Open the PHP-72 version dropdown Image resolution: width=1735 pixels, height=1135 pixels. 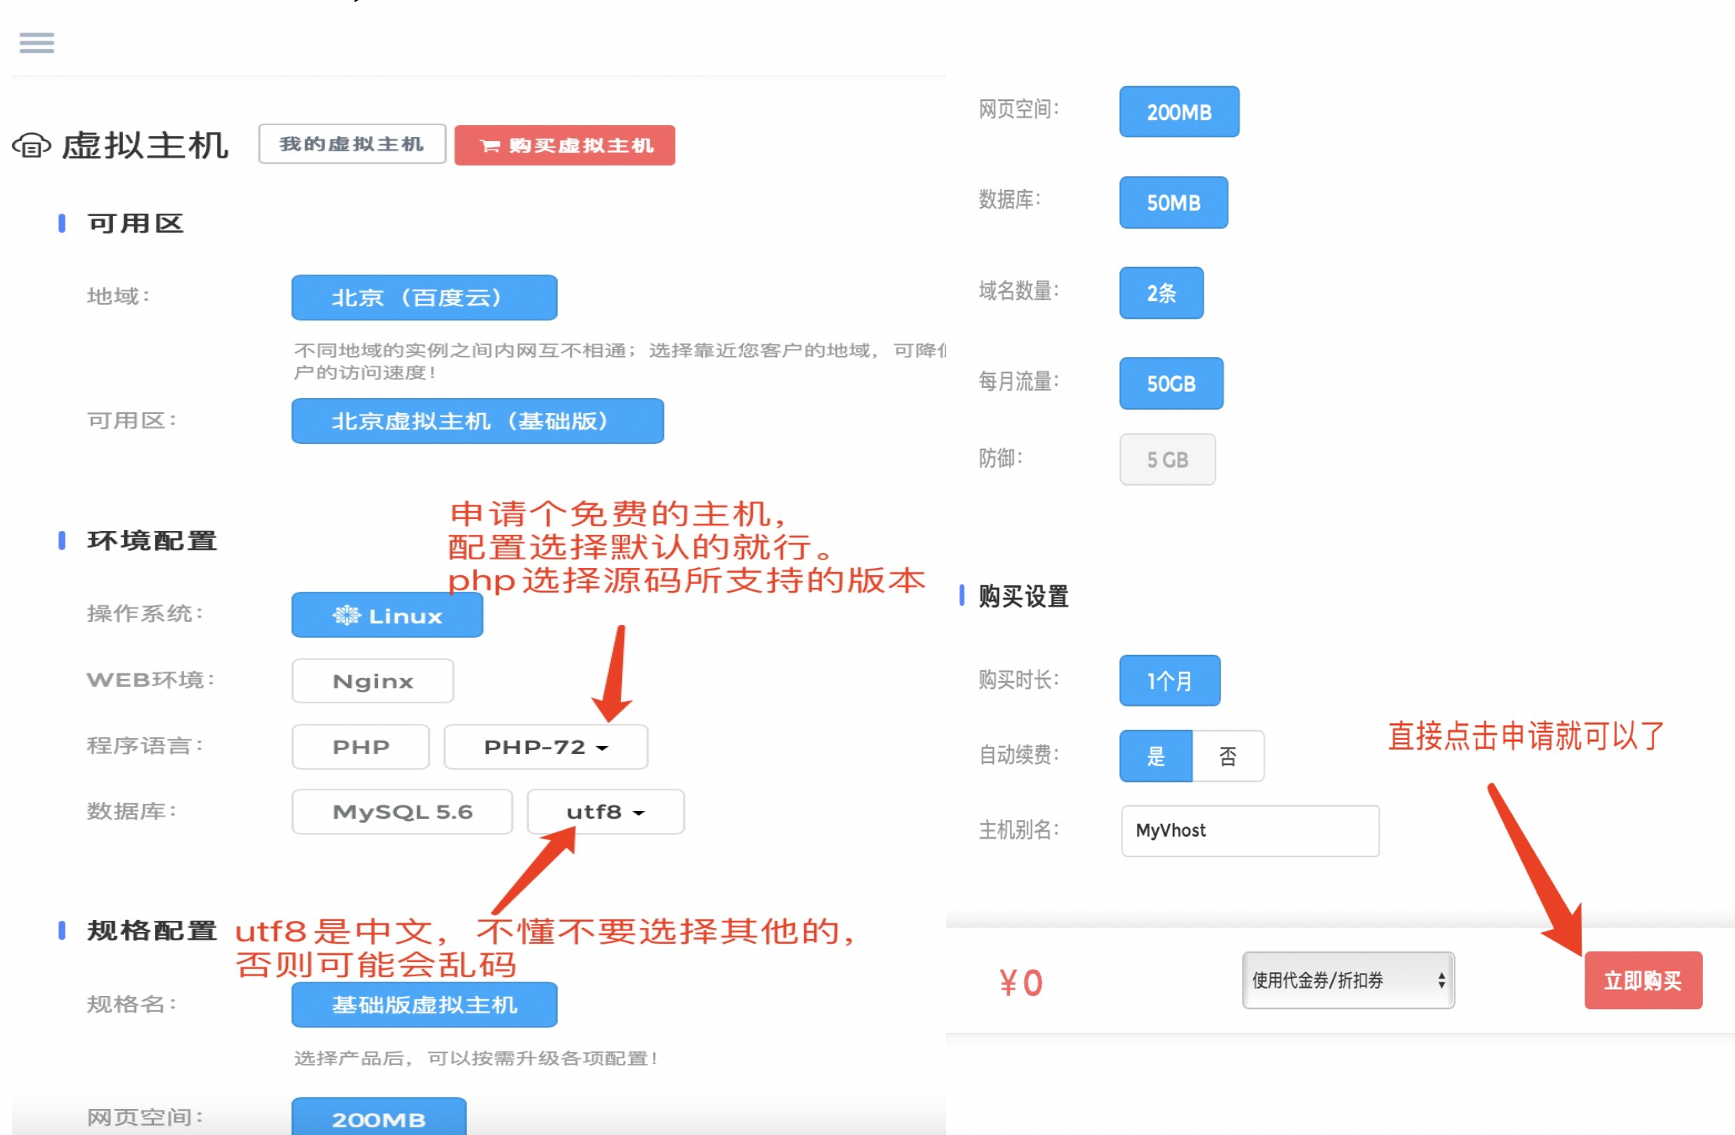click(x=545, y=746)
